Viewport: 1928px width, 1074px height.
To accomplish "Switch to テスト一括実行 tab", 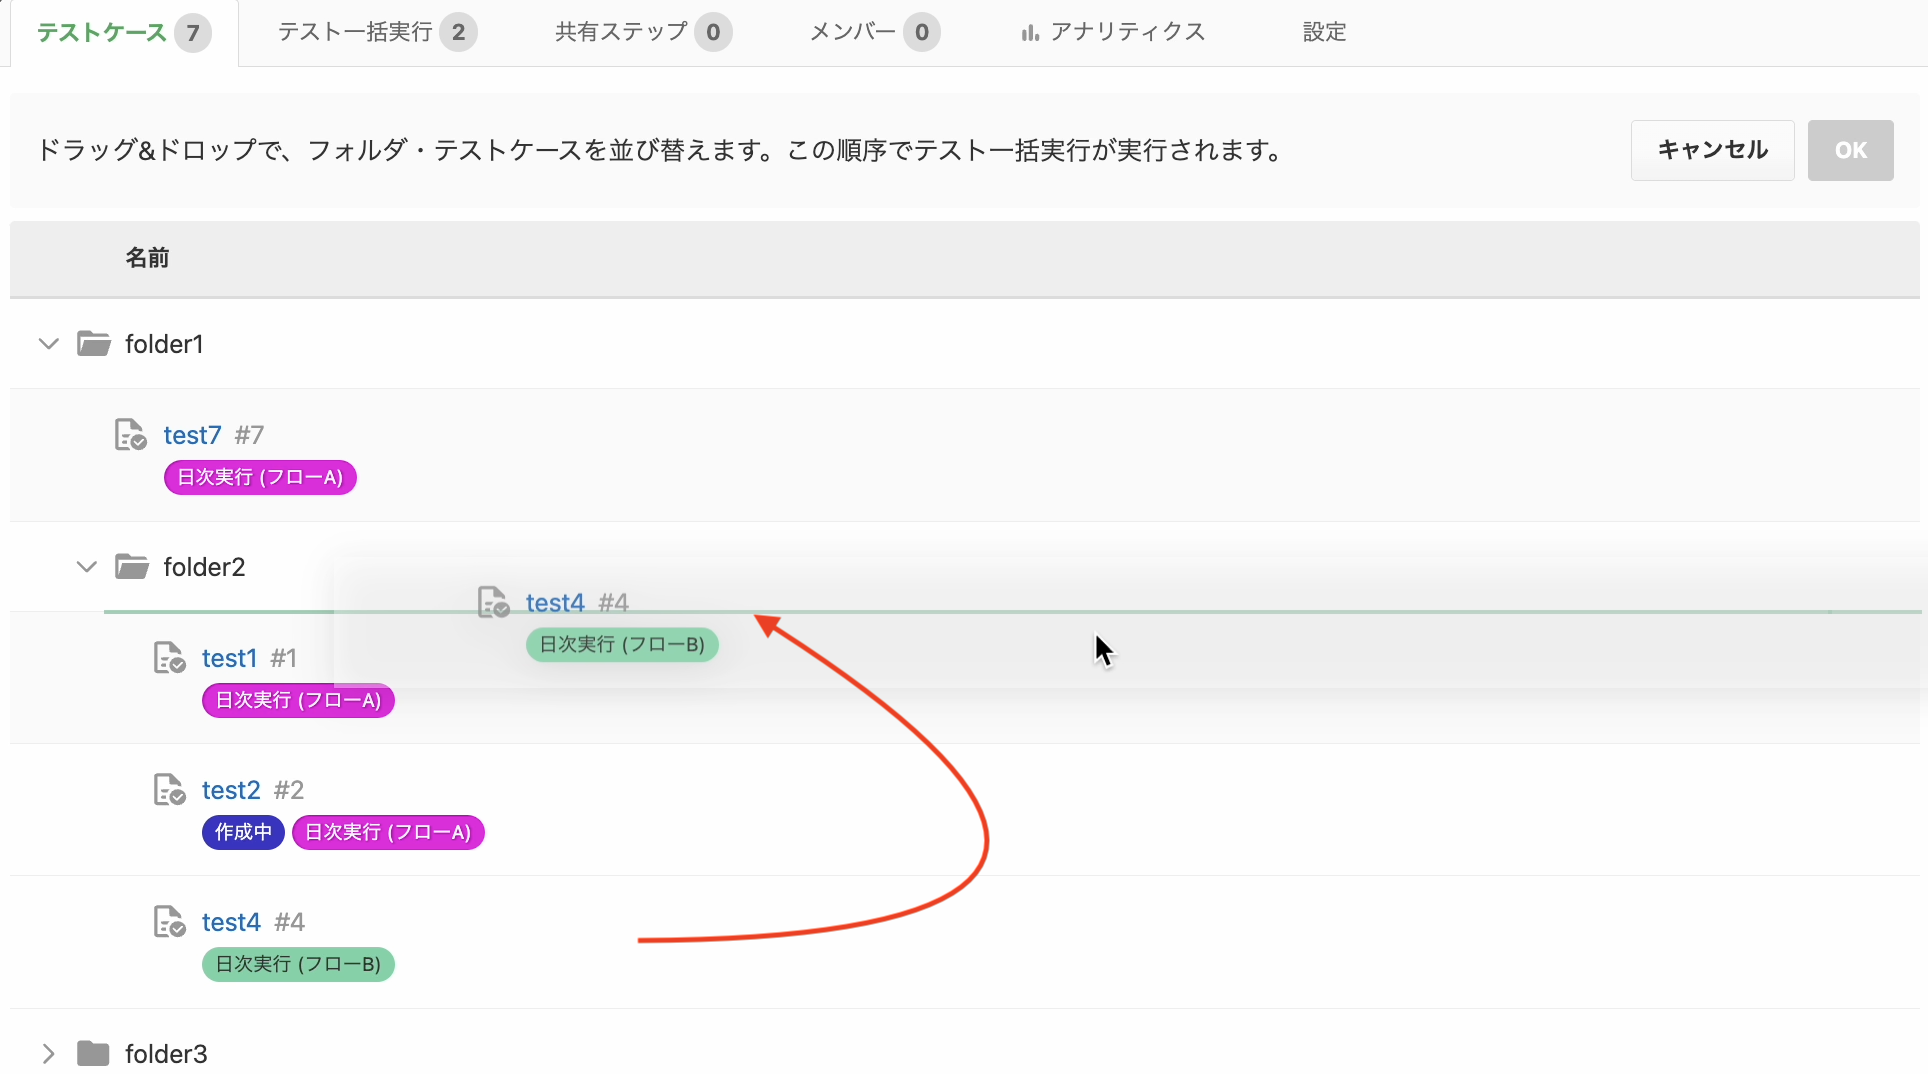I will tap(377, 33).
